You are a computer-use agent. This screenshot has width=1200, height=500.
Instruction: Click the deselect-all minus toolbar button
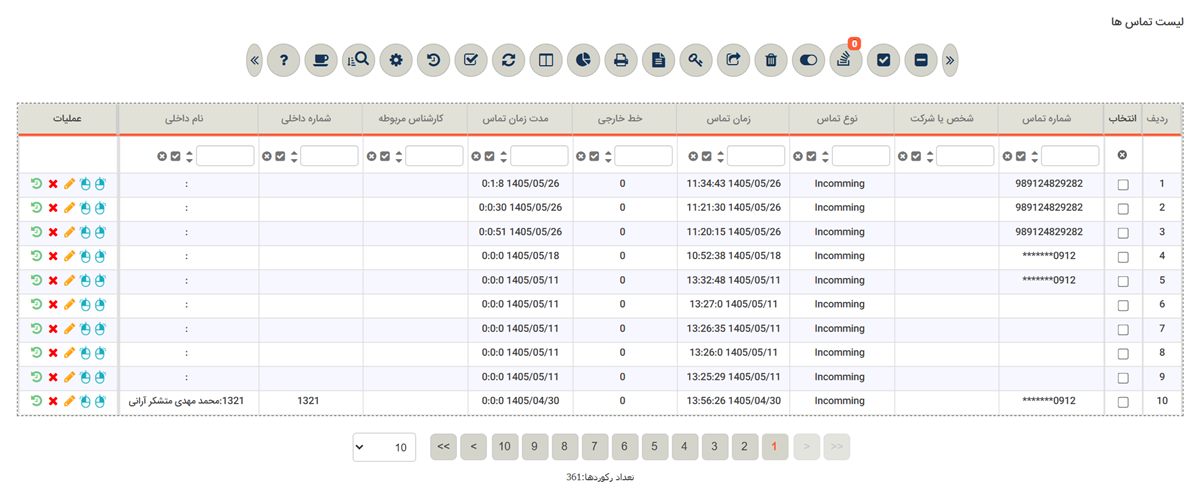pos(920,60)
